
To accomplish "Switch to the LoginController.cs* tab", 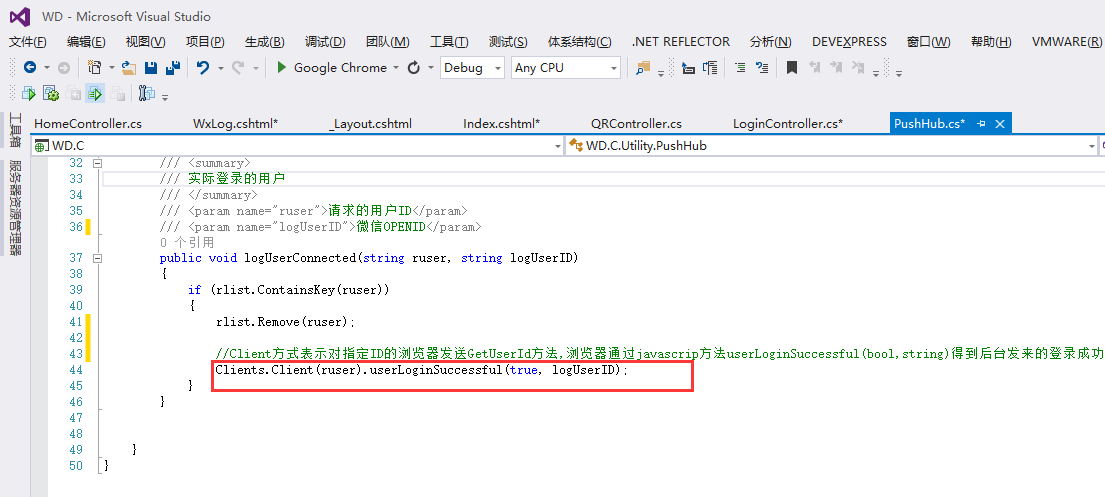I will click(788, 123).
